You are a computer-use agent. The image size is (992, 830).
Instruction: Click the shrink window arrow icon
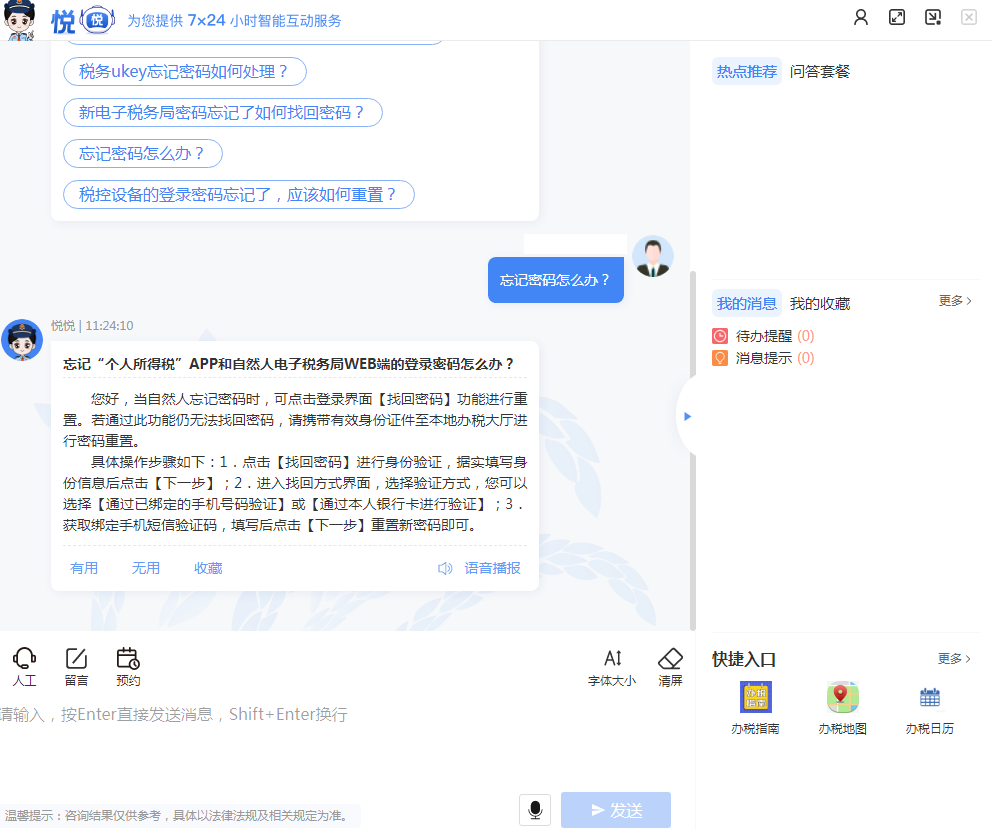click(x=933, y=17)
